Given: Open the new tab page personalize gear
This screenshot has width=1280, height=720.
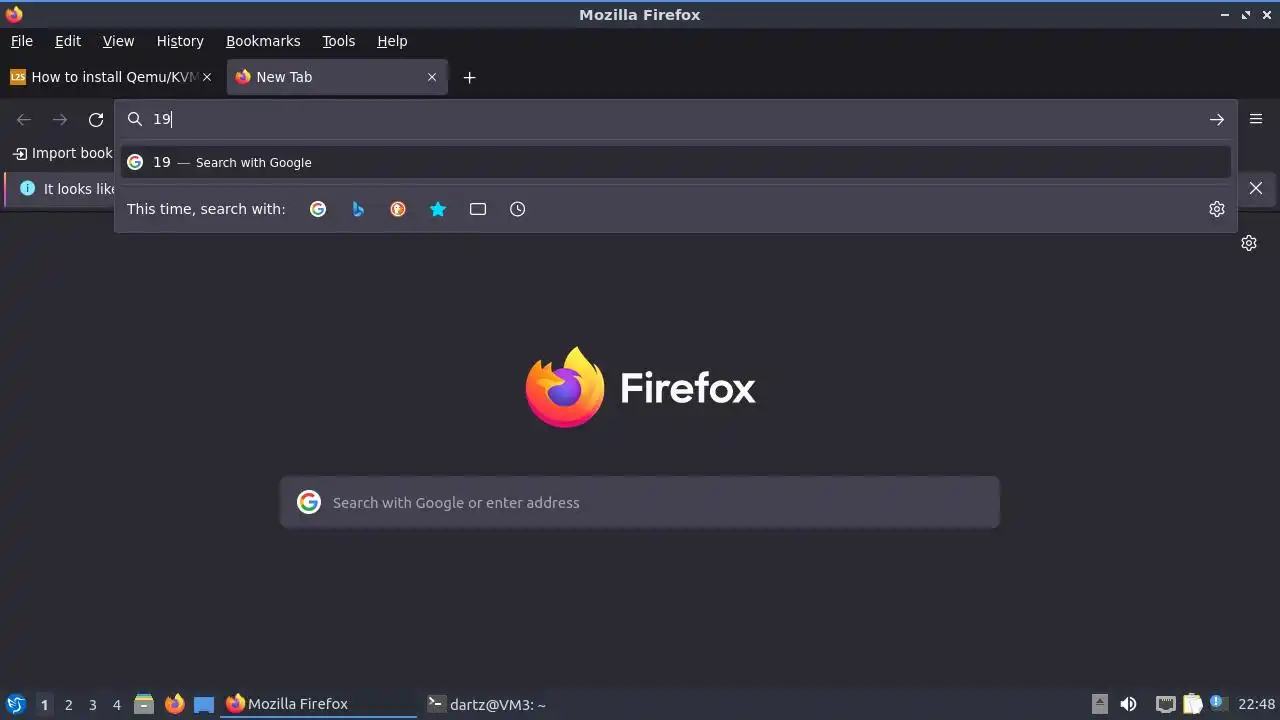Looking at the screenshot, I should [x=1249, y=243].
